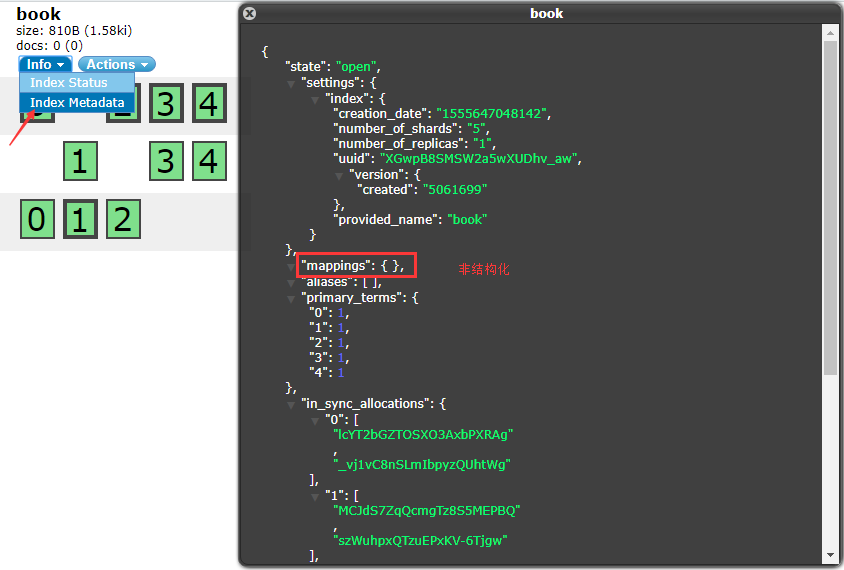The height and width of the screenshot is (570, 844).
Task: Select shard 2 box in the bottom node row
Action: 123,219
